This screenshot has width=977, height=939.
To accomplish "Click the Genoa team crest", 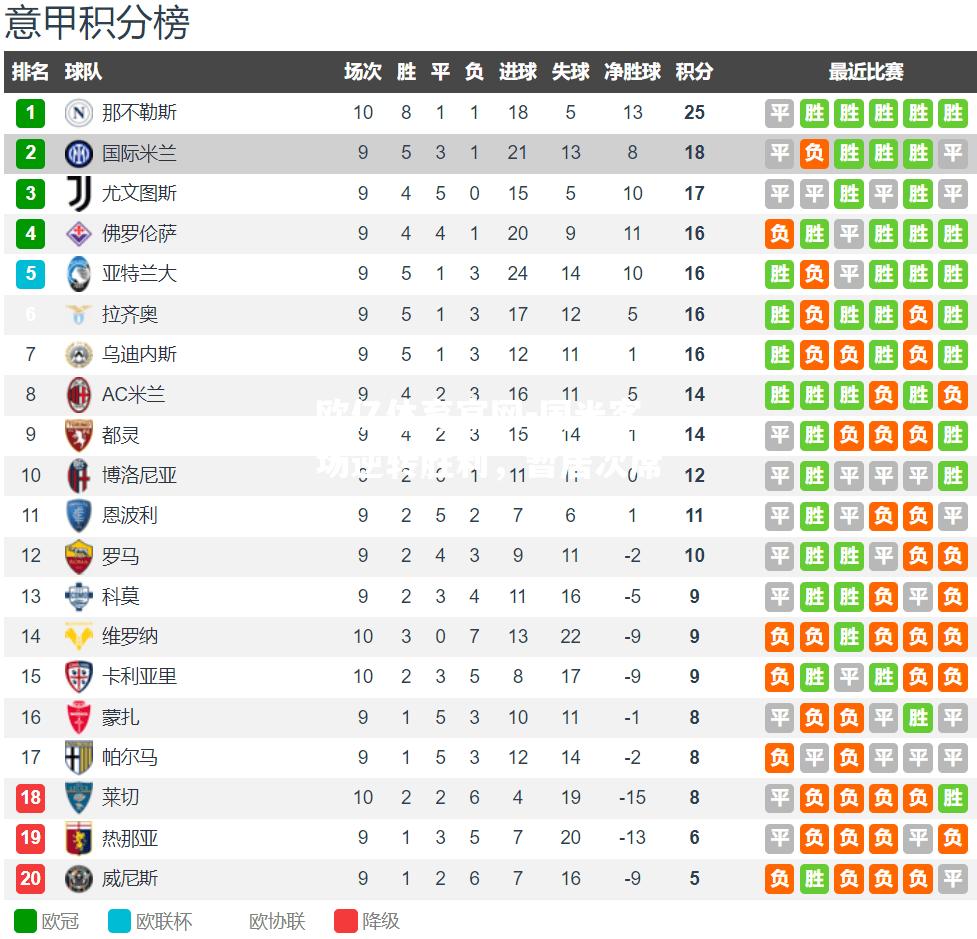I will 79,838.
